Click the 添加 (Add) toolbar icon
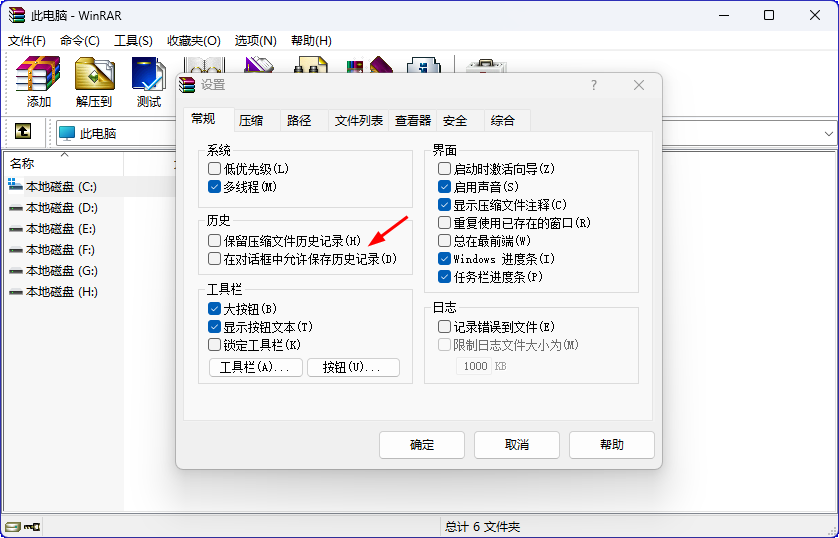Image resolution: width=839 pixels, height=538 pixels. point(38,74)
